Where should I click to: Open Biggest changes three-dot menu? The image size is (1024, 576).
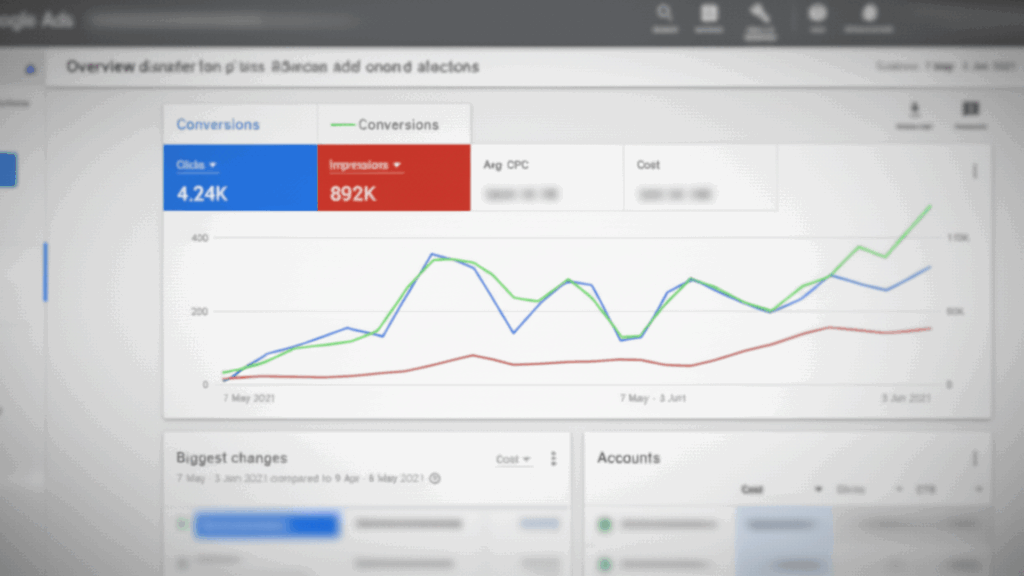(x=553, y=459)
